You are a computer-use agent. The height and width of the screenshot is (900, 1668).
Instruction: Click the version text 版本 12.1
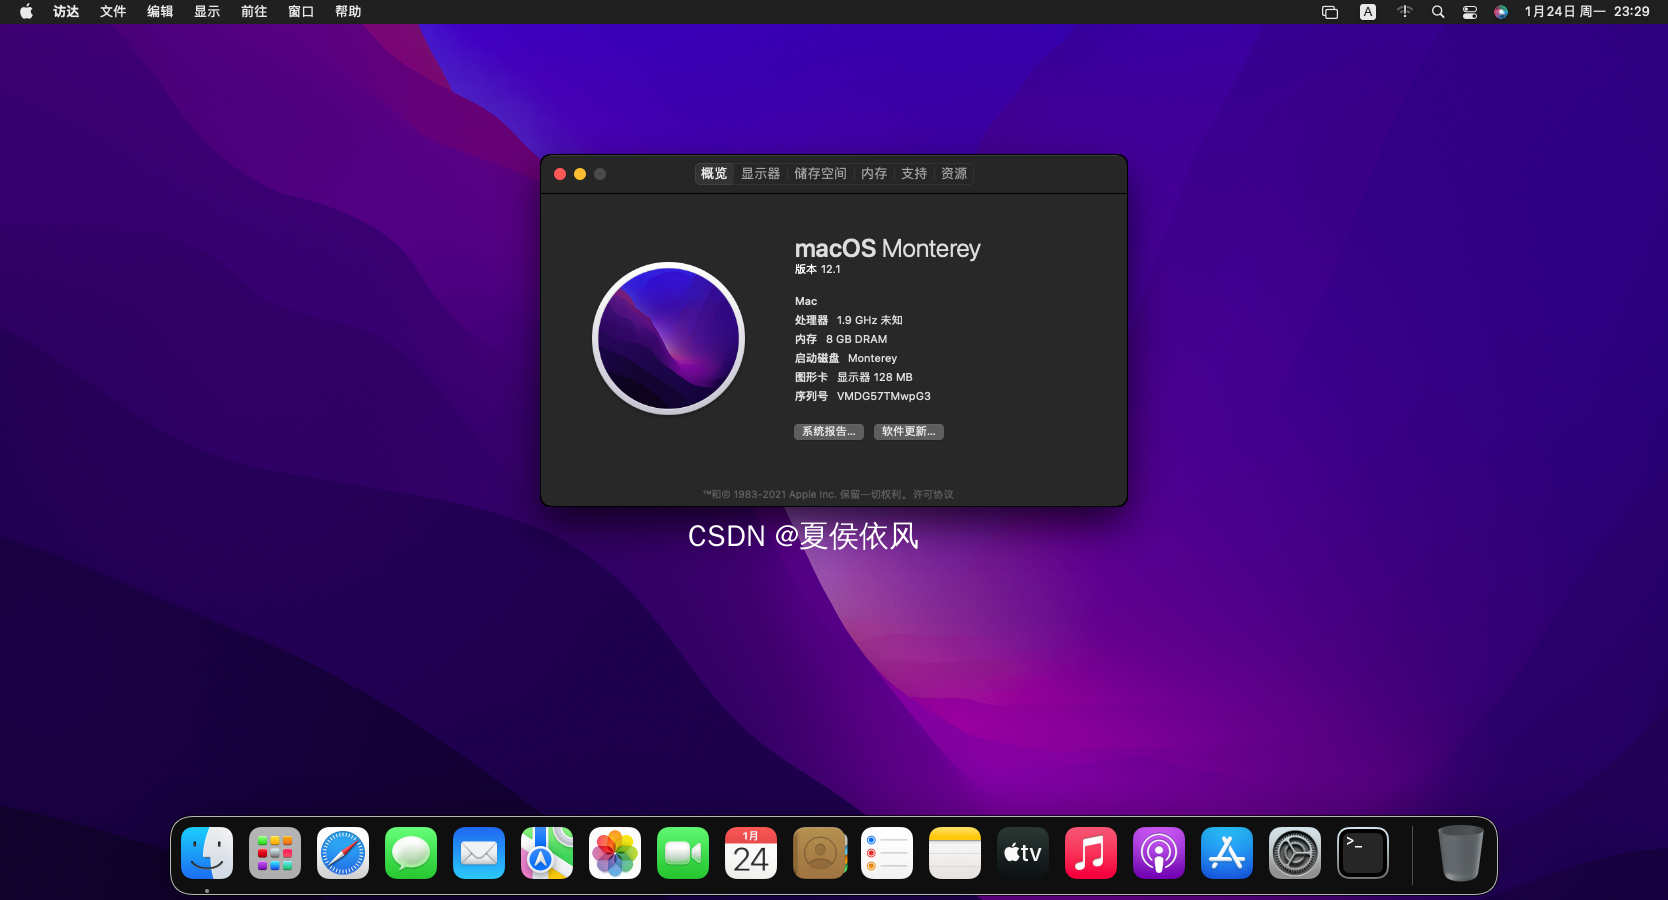(x=818, y=269)
